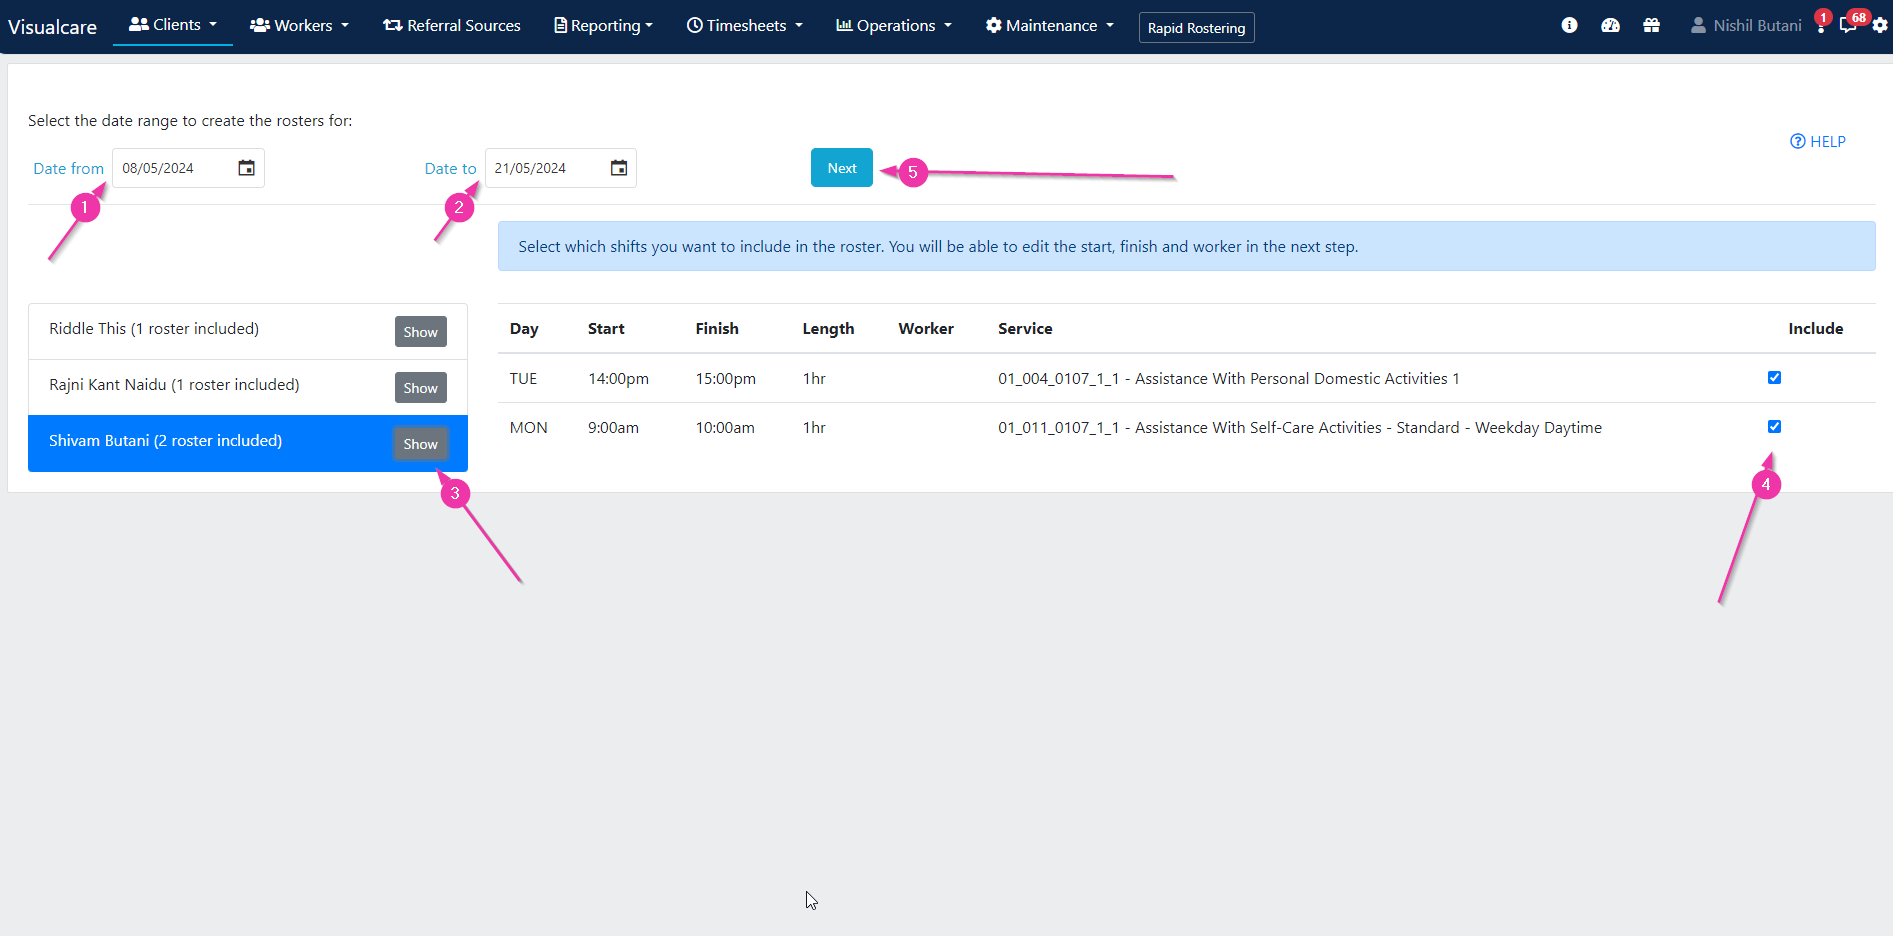
Task: Click the Length column header
Action: point(828,328)
